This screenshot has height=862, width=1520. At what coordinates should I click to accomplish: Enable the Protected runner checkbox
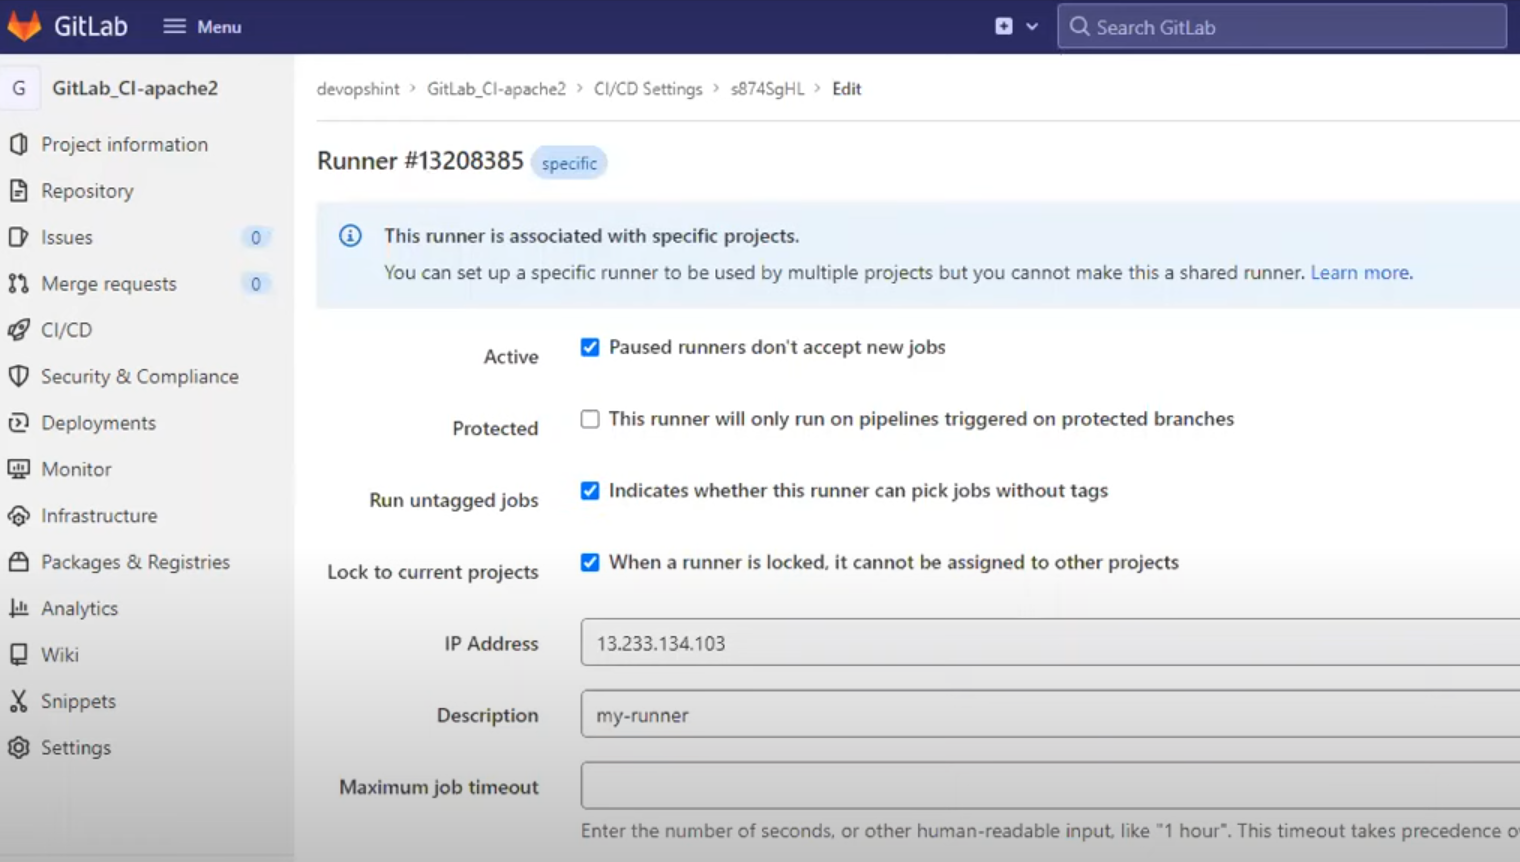point(590,419)
